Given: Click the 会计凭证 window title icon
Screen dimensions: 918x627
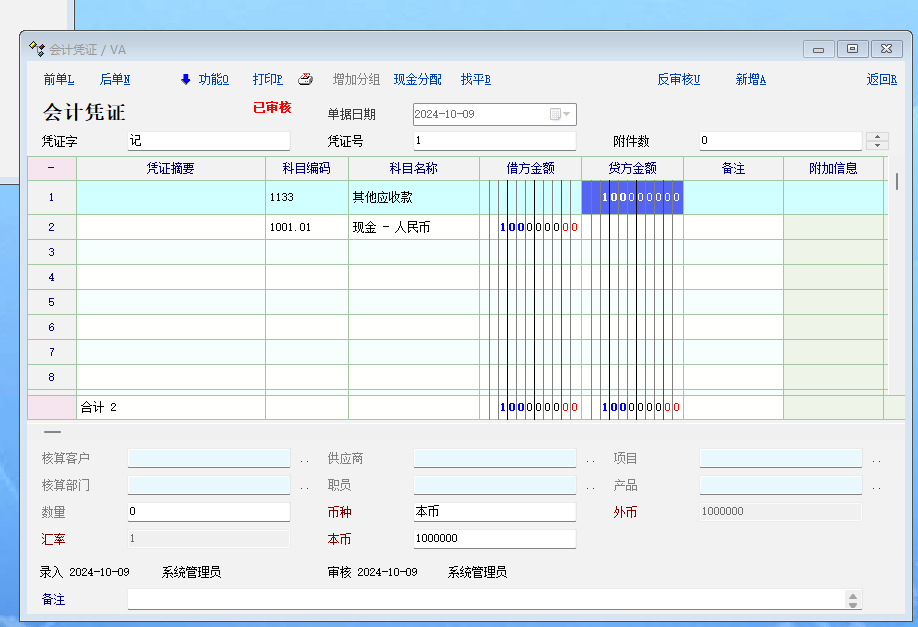Looking at the screenshot, I should 37,49.
